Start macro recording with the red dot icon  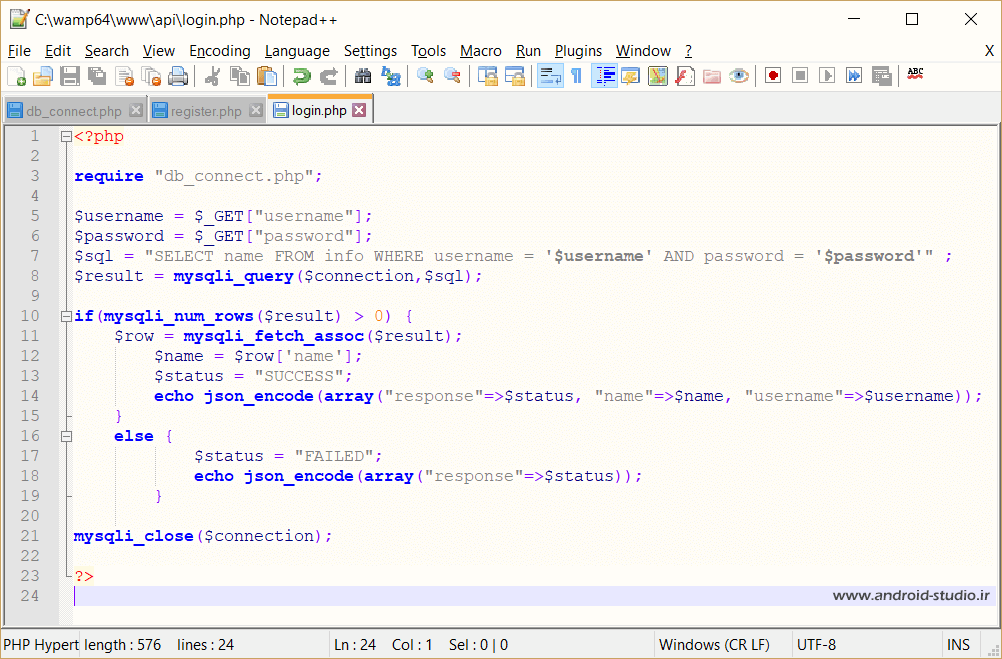pos(773,76)
